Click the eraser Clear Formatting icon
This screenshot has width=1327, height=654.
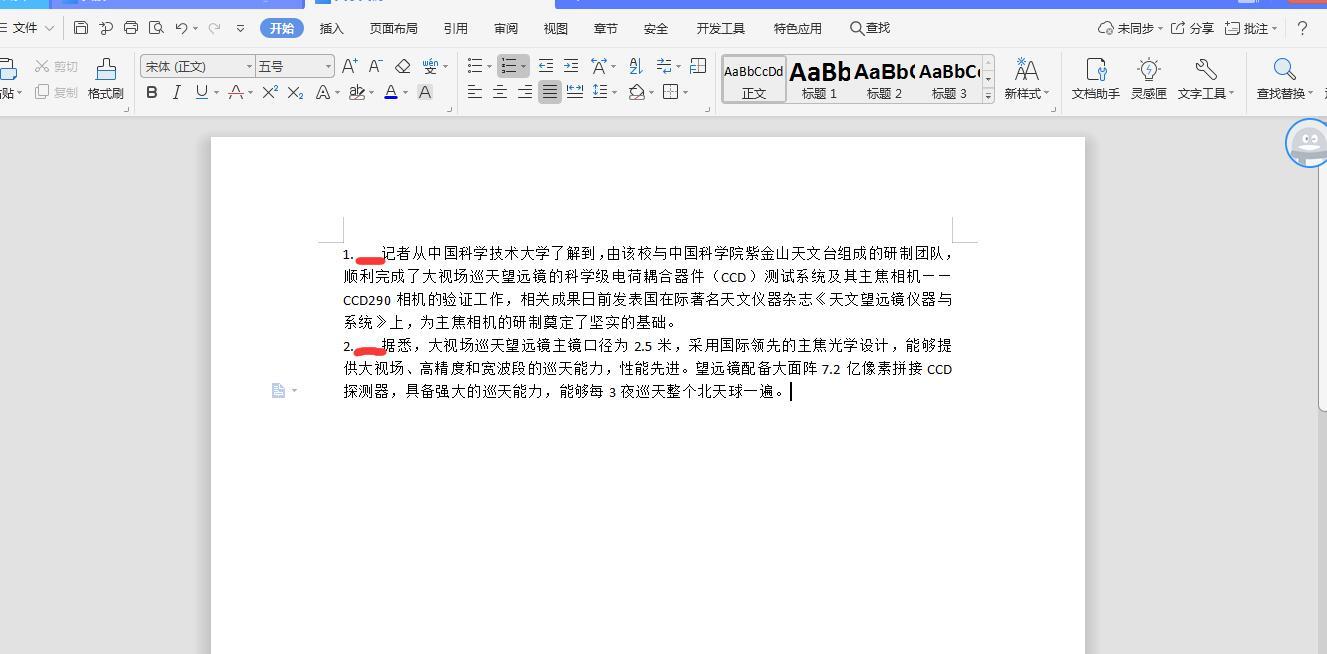click(402, 66)
